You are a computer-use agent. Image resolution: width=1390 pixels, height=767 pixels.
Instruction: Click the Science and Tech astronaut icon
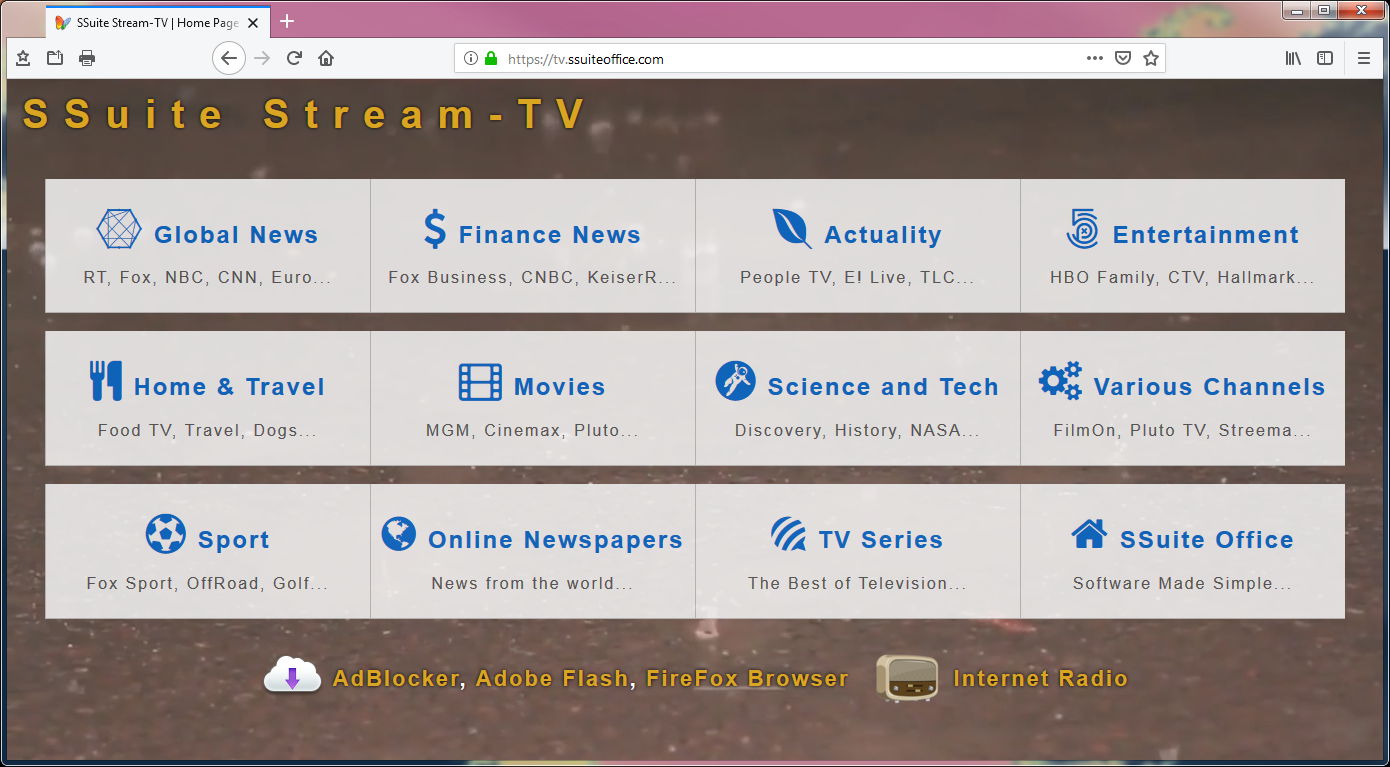click(x=736, y=381)
